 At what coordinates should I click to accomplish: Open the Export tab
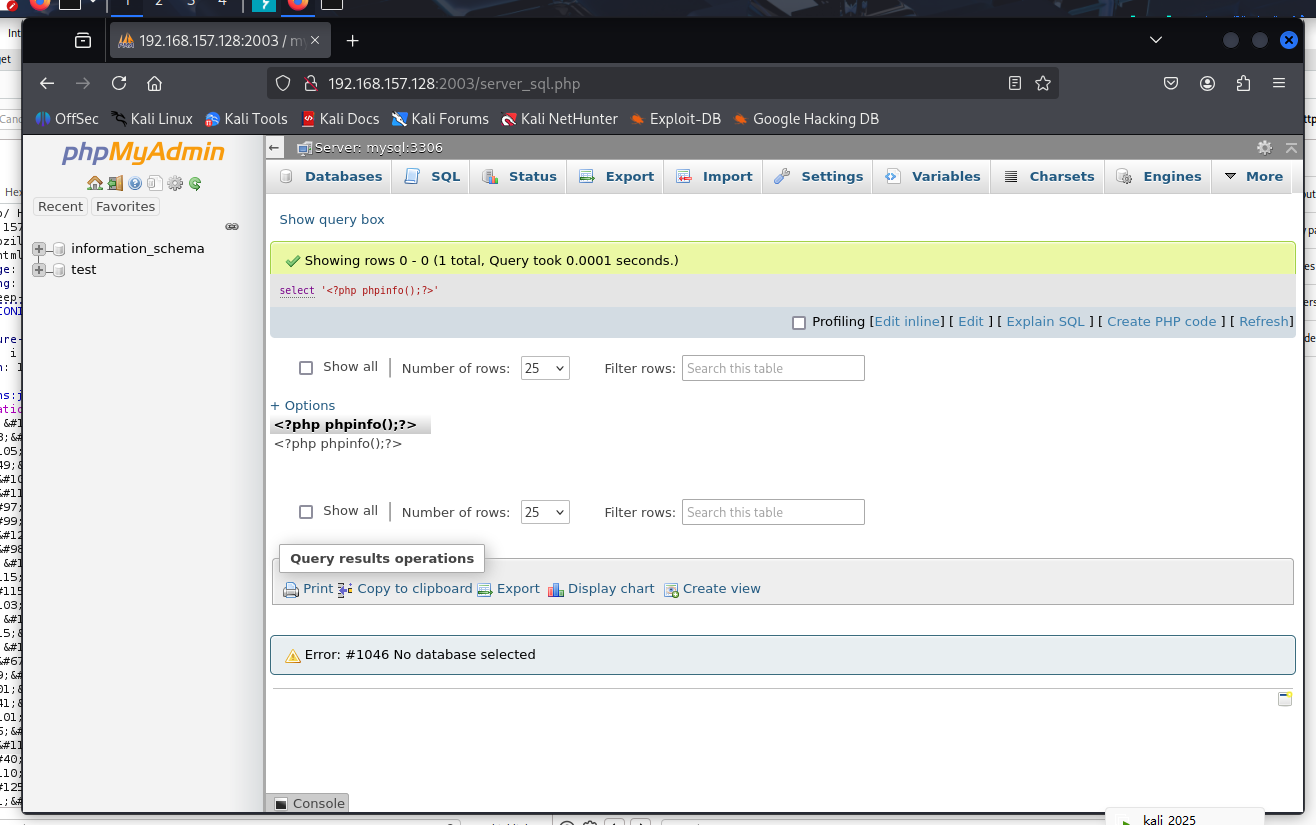click(x=616, y=176)
